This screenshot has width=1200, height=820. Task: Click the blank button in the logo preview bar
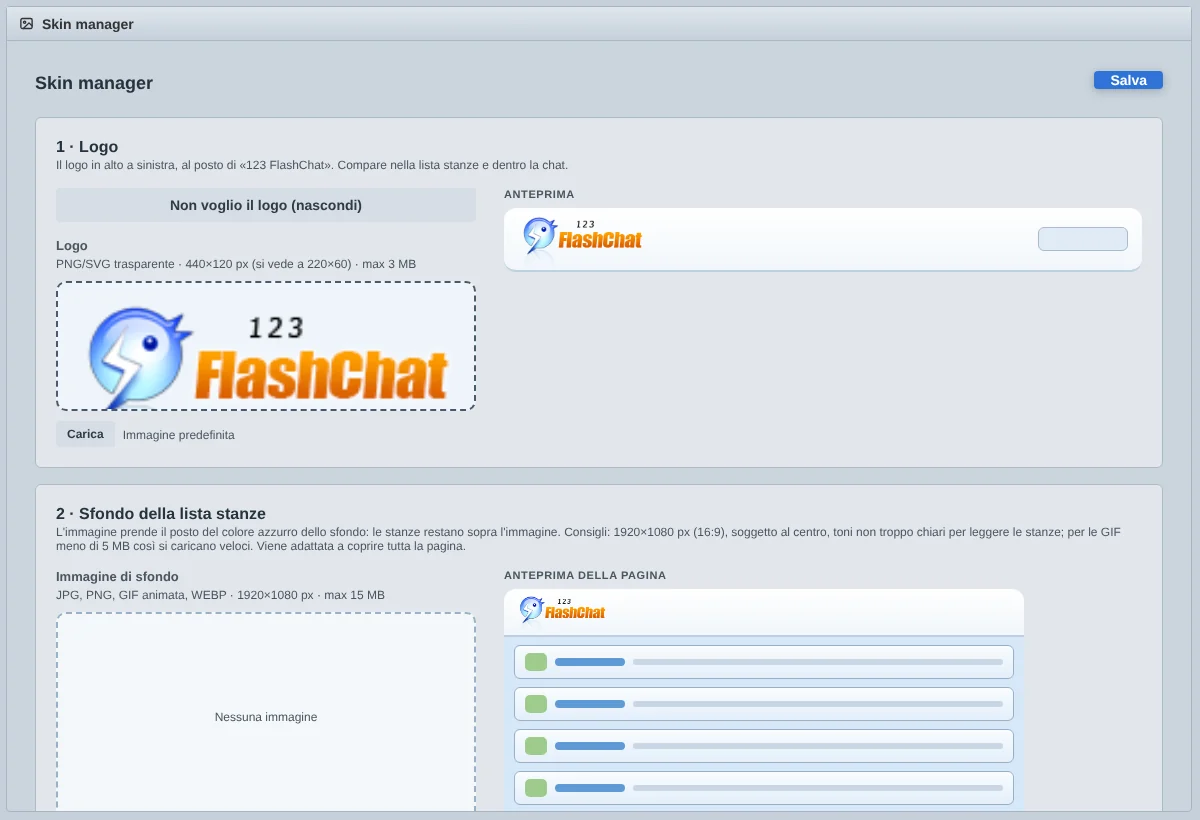point(1083,239)
